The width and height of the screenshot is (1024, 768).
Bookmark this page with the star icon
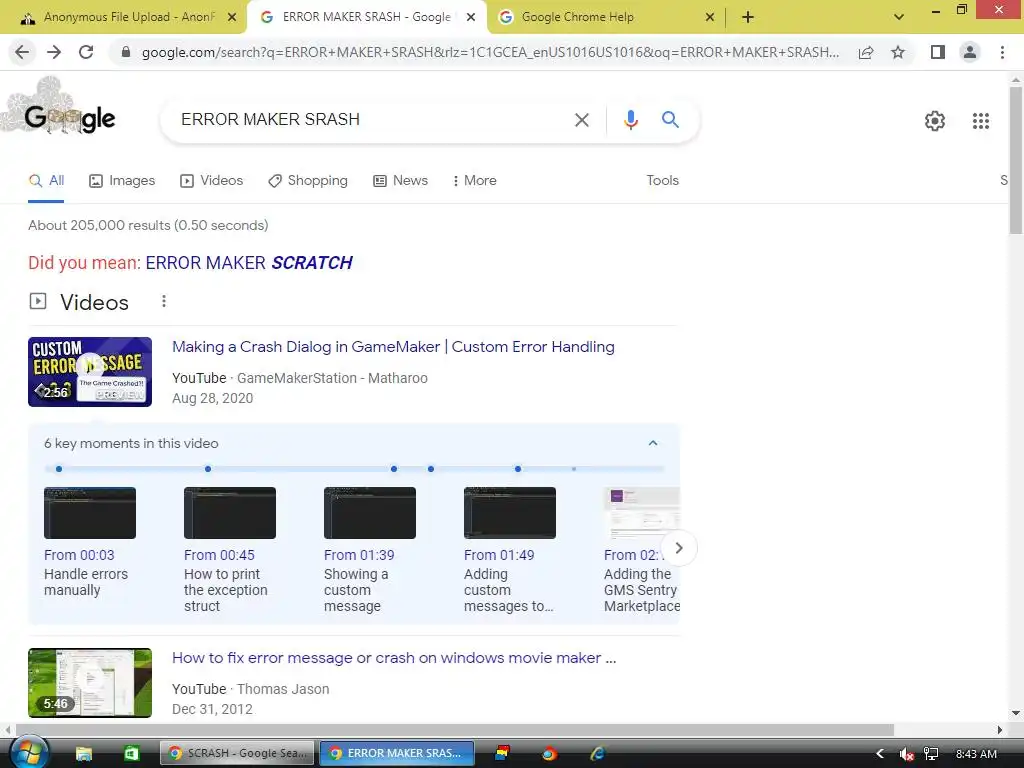pos(898,52)
